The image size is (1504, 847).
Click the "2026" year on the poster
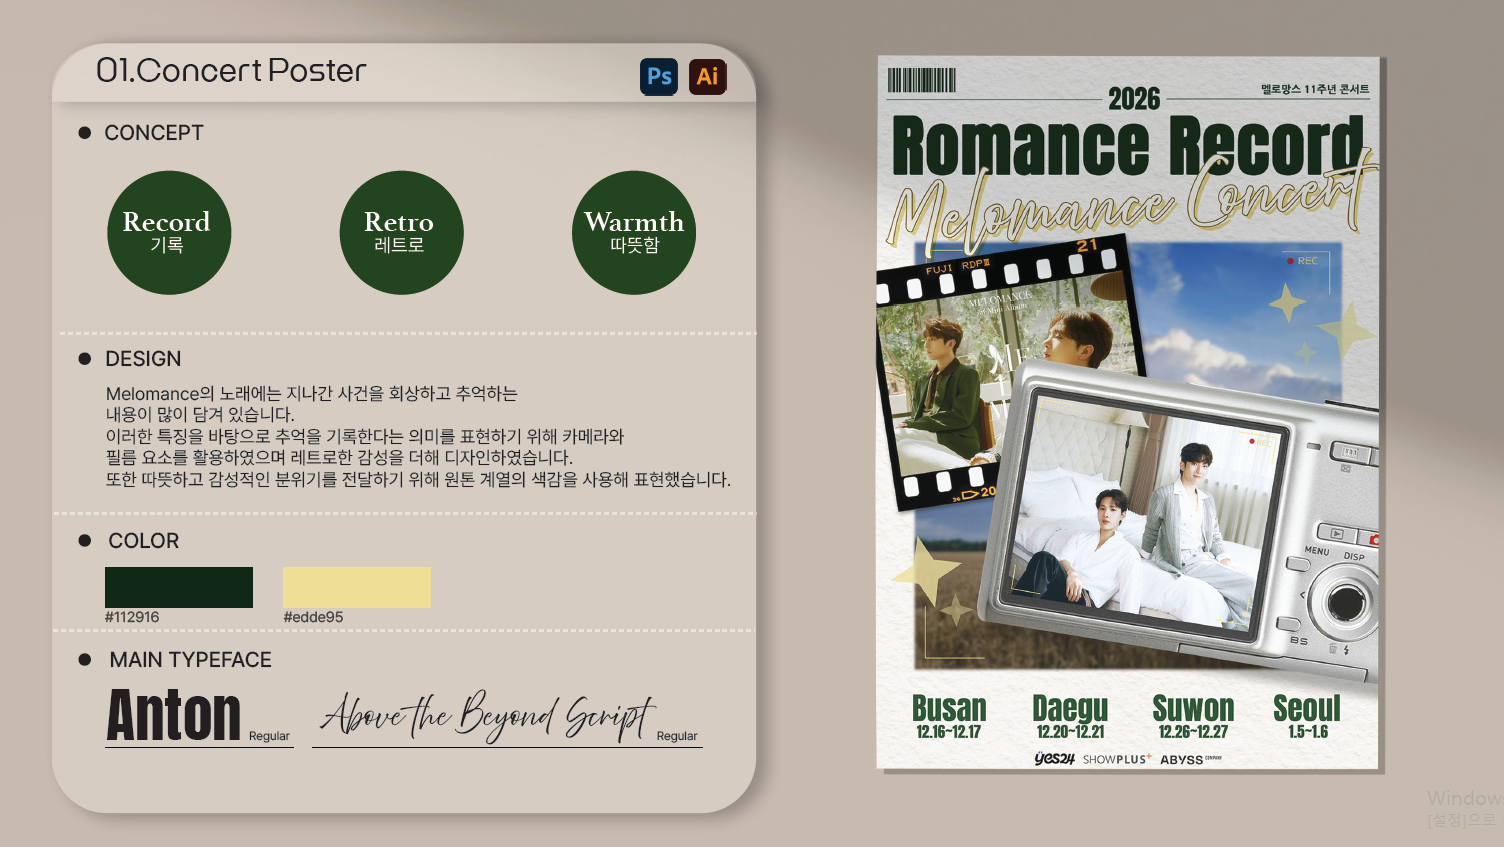pos(1134,99)
